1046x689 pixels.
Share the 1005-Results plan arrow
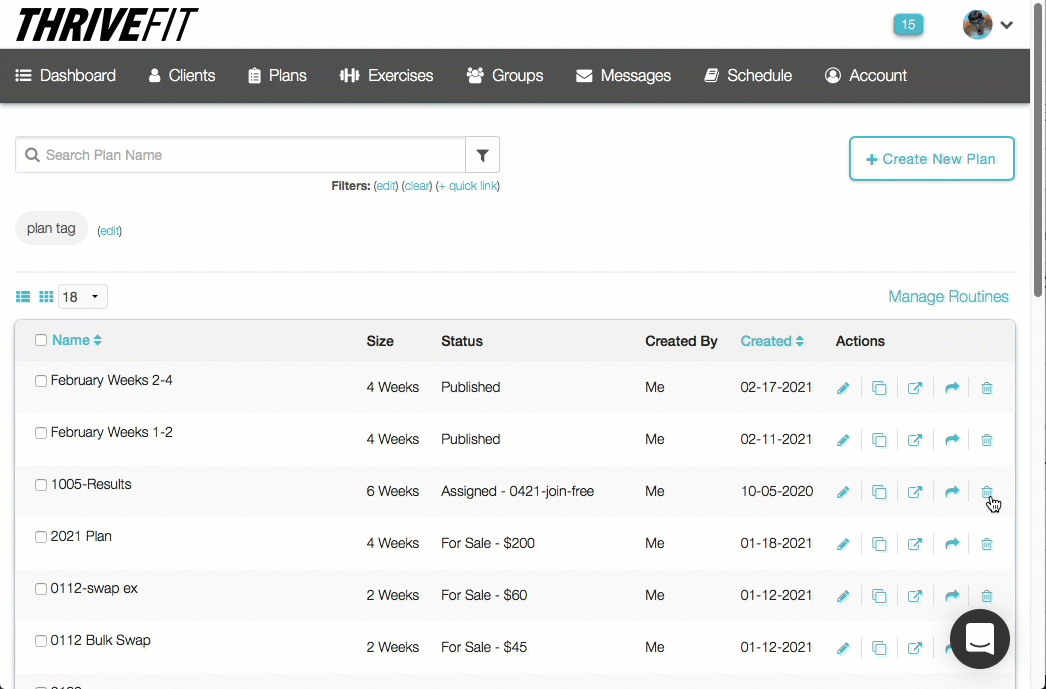tap(952, 492)
